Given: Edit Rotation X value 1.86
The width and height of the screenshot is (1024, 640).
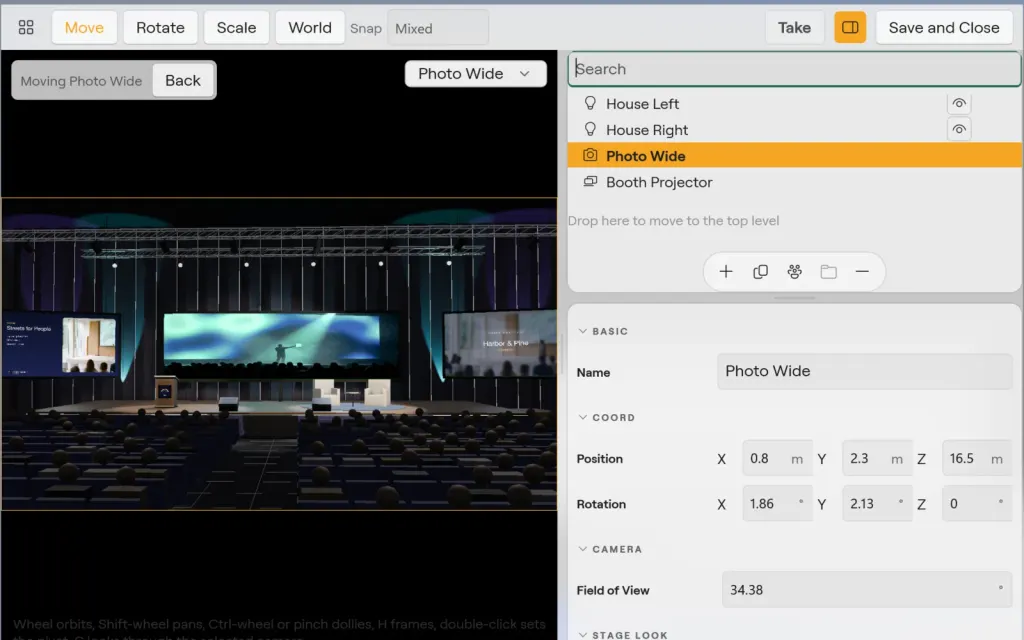Looking at the screenshot, I should click(777, 504).
